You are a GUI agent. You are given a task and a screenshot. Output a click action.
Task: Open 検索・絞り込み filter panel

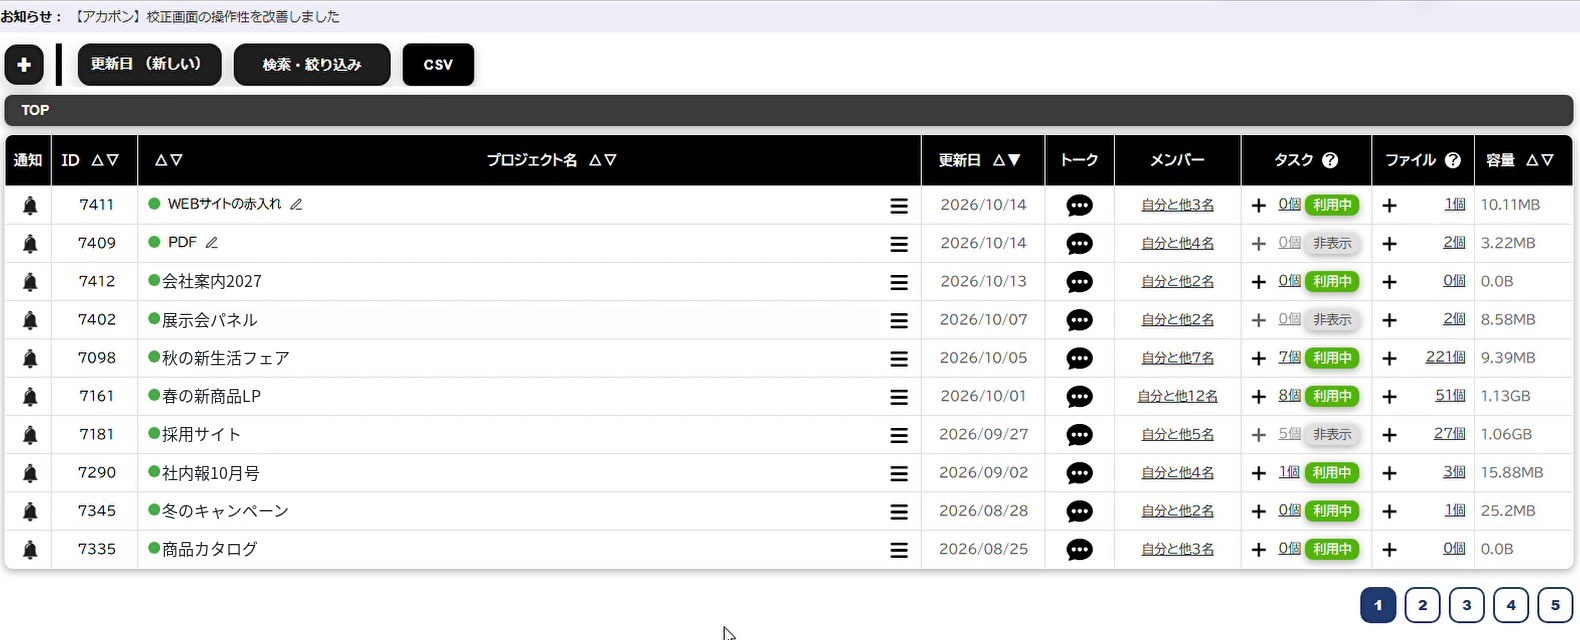pyautogui.click(x=312, y=65)
